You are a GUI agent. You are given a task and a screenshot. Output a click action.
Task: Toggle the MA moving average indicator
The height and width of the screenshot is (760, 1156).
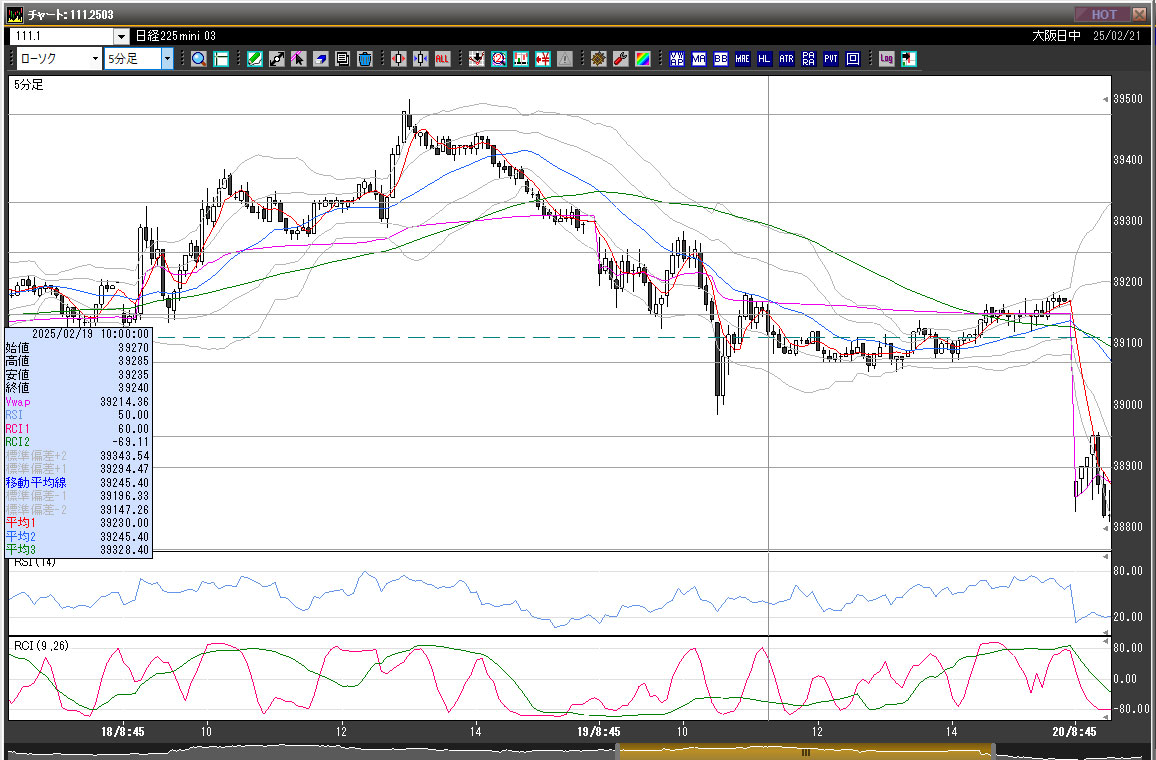[698, 59]
